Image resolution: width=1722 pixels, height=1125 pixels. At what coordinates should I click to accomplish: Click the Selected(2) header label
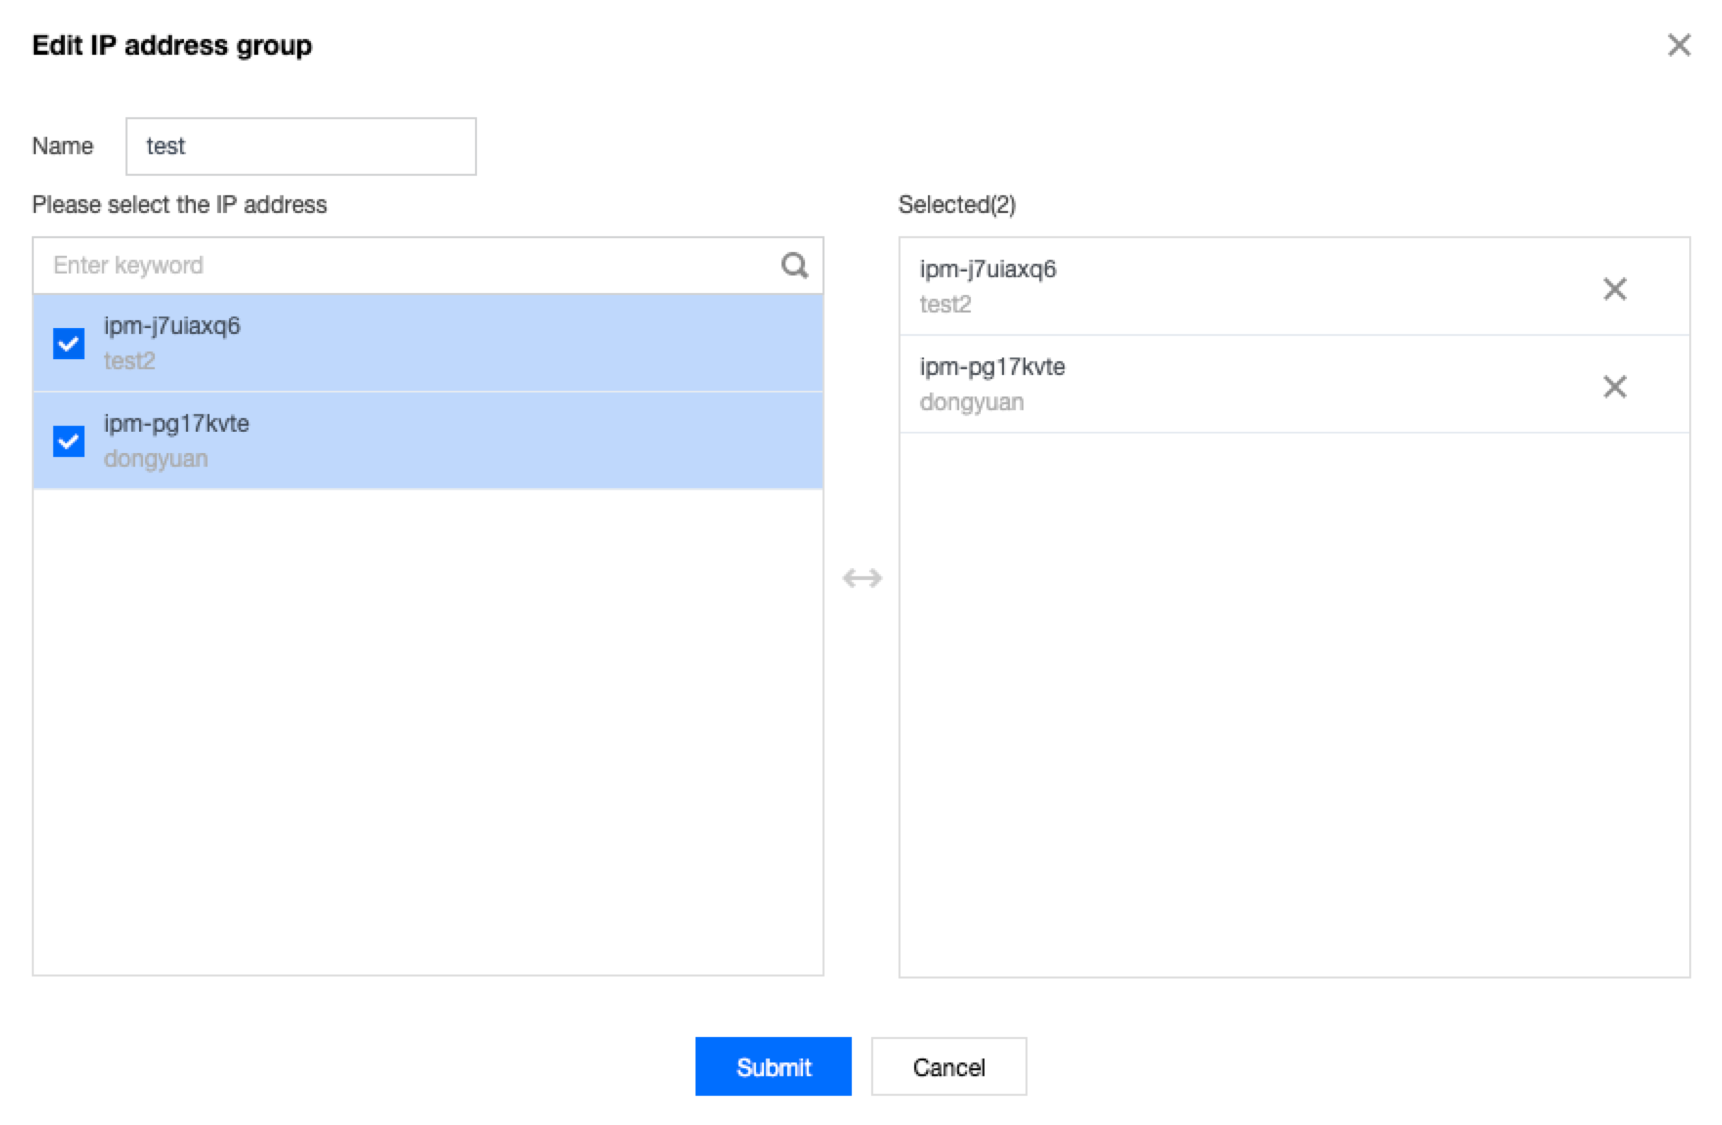tap(957, 205)
